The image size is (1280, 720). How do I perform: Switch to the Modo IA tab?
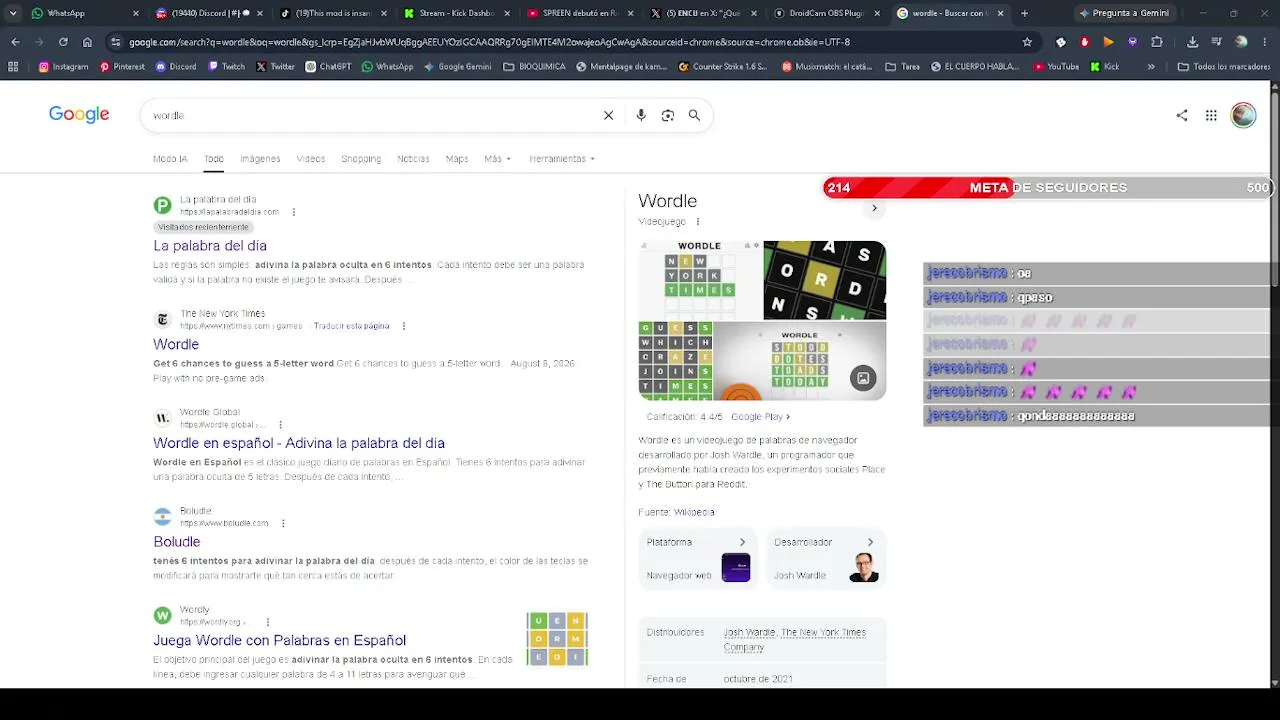[170, 159]
